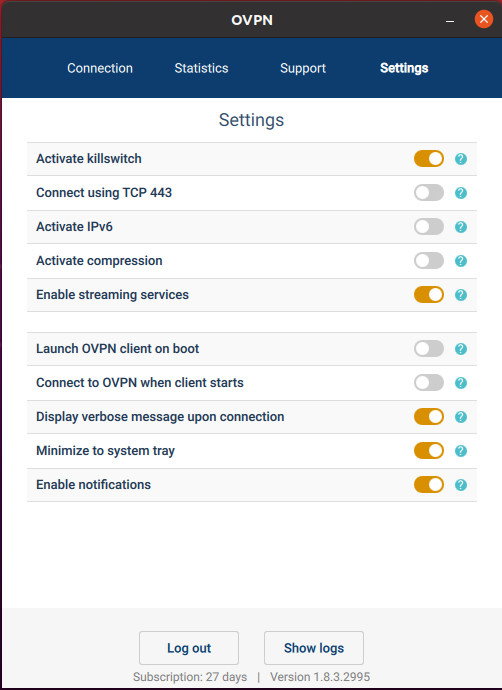The width and height of the screenshot is (502, 690).
Task: Open the Statistics tab
Action: 202,68
